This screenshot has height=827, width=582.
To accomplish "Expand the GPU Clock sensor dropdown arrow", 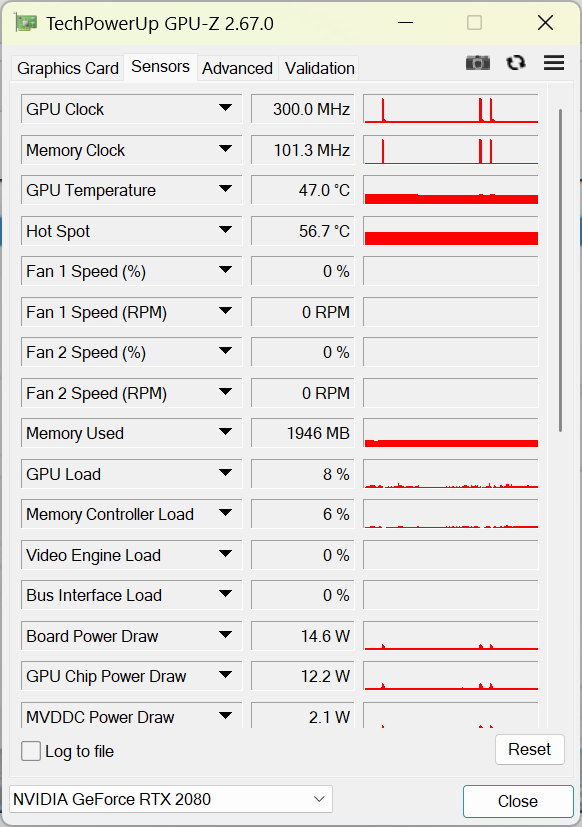I will point(225,108).
